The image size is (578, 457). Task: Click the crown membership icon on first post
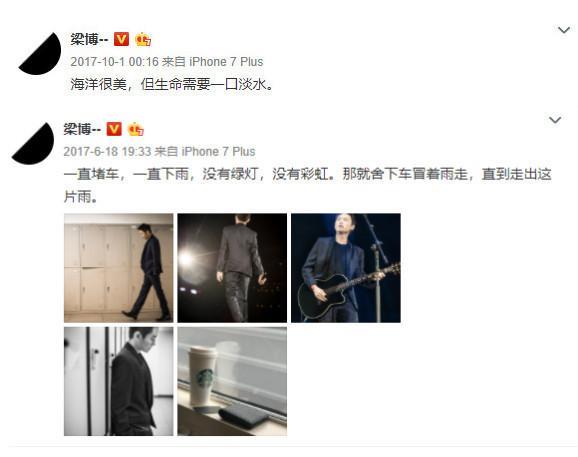pyautogui.click(x=143, y=39)
